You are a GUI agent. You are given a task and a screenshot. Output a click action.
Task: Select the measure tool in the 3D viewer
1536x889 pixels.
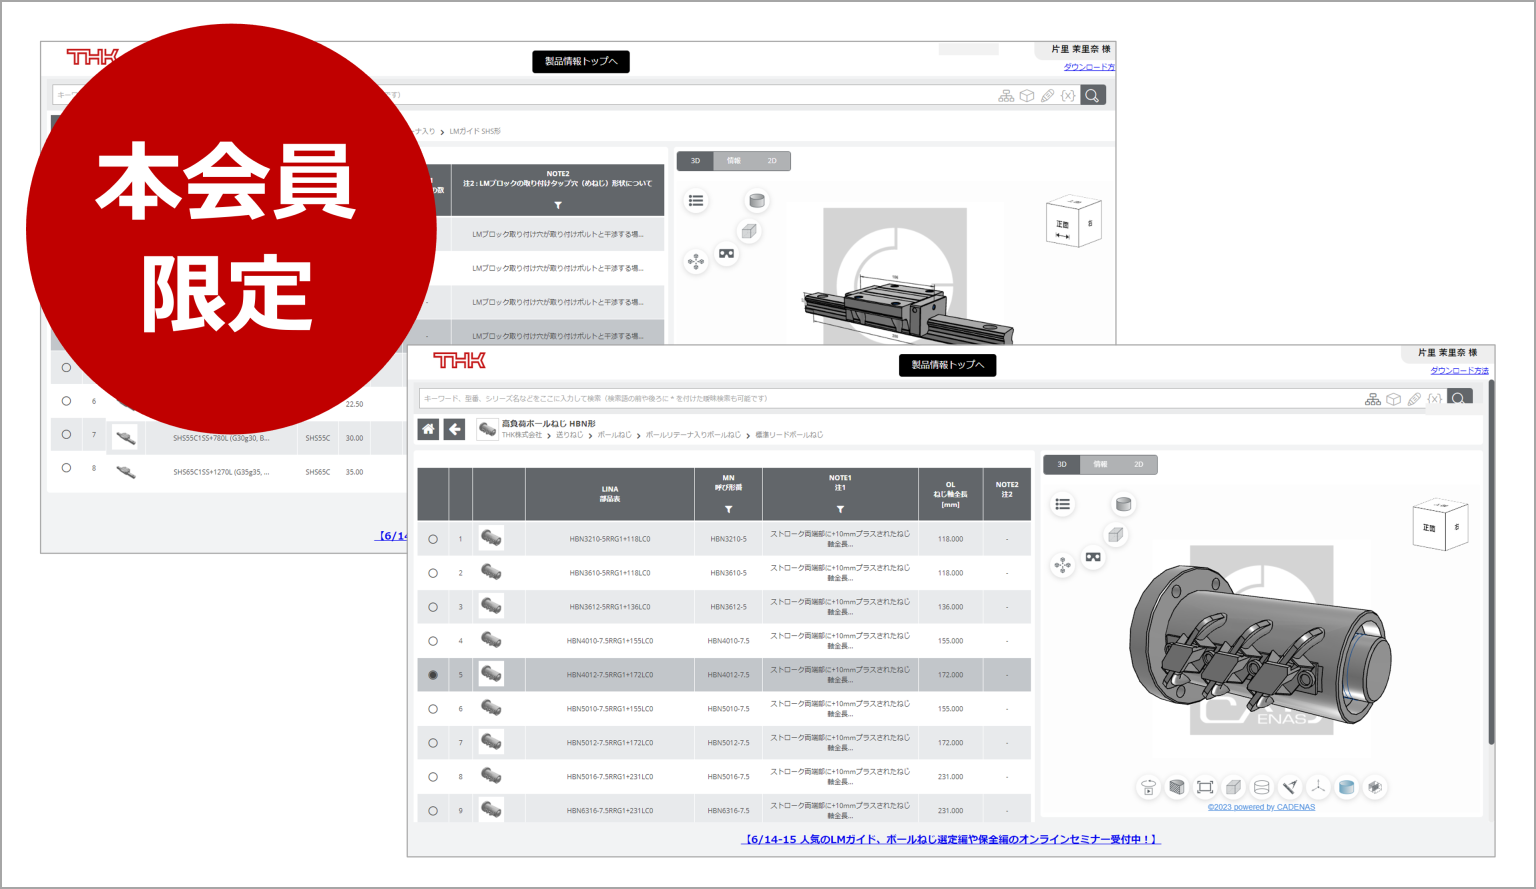click(1290, 787)
